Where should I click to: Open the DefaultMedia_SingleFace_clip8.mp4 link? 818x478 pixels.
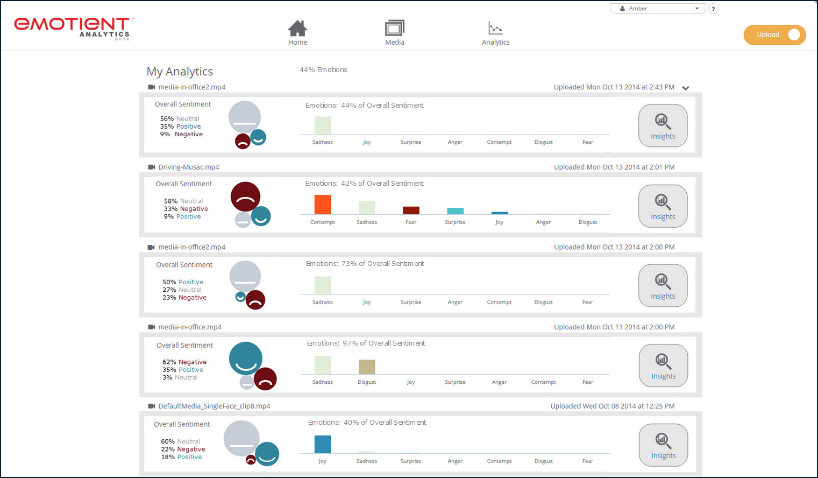point(214,407)
